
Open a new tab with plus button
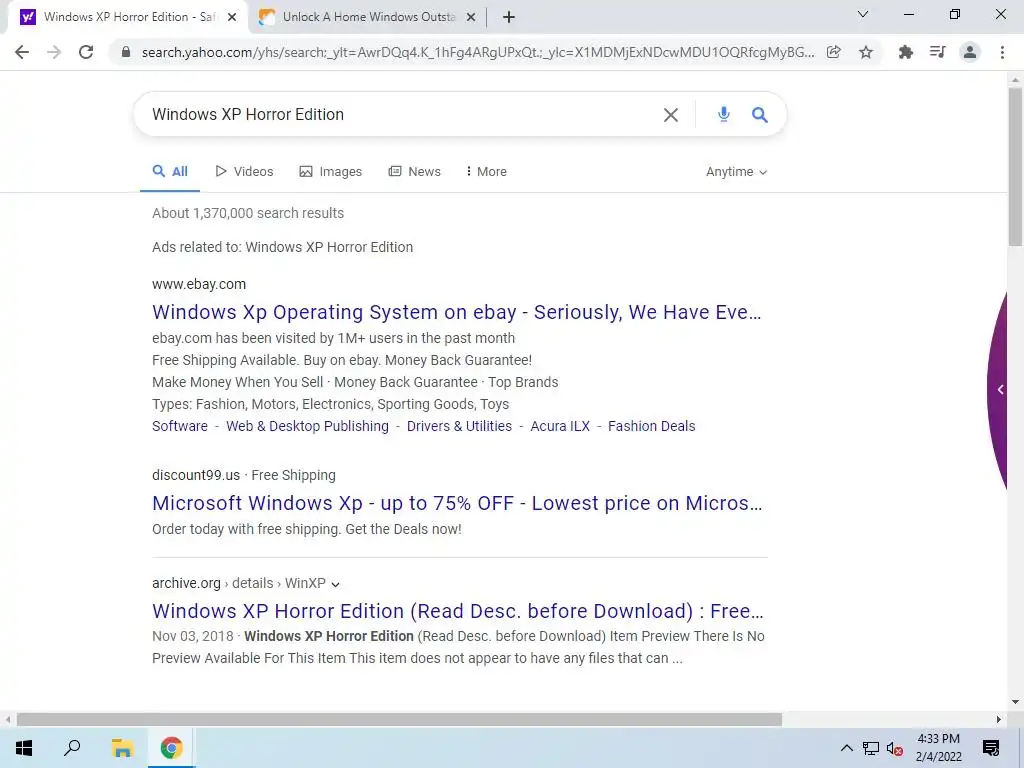pyautogui.click(x=509, y=17)
